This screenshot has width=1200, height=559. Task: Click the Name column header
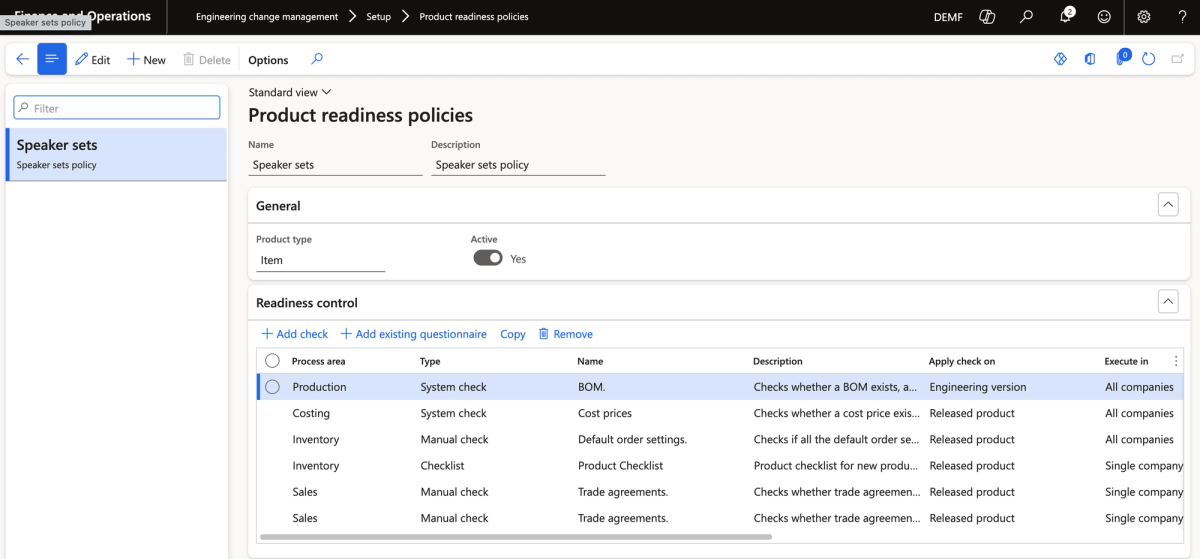coord(590,361)
